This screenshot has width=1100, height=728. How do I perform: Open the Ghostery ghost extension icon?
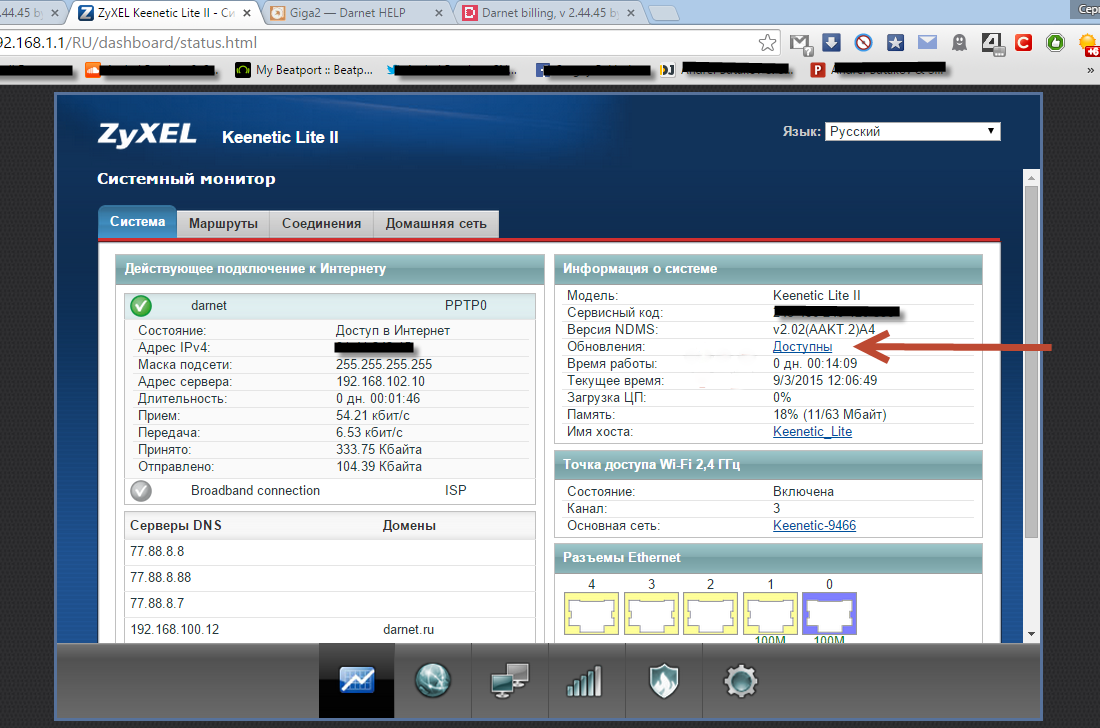[x=959, y=43]
